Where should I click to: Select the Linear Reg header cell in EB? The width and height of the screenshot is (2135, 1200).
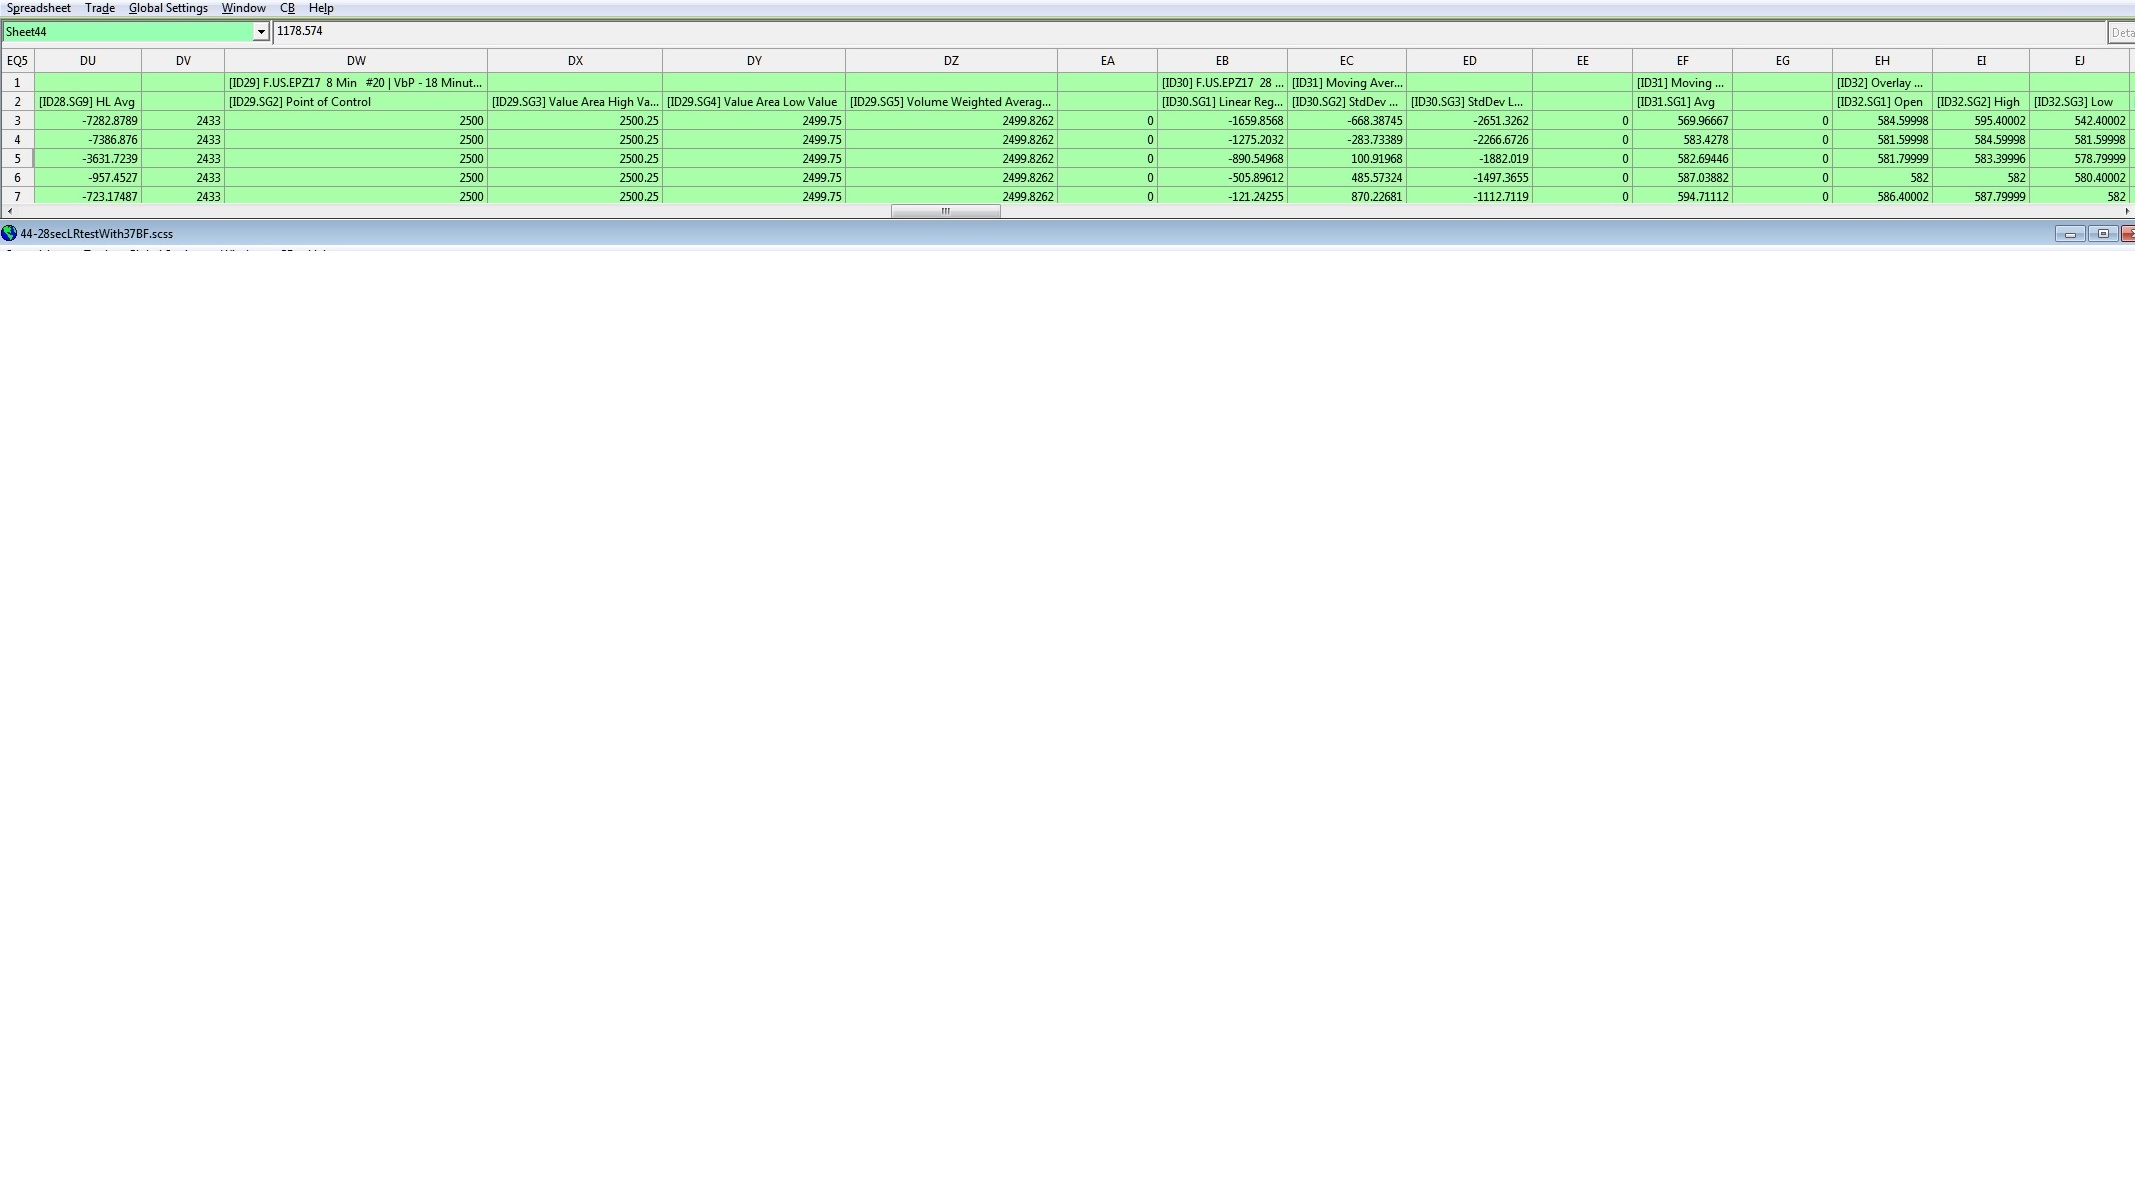point(1222,102)
